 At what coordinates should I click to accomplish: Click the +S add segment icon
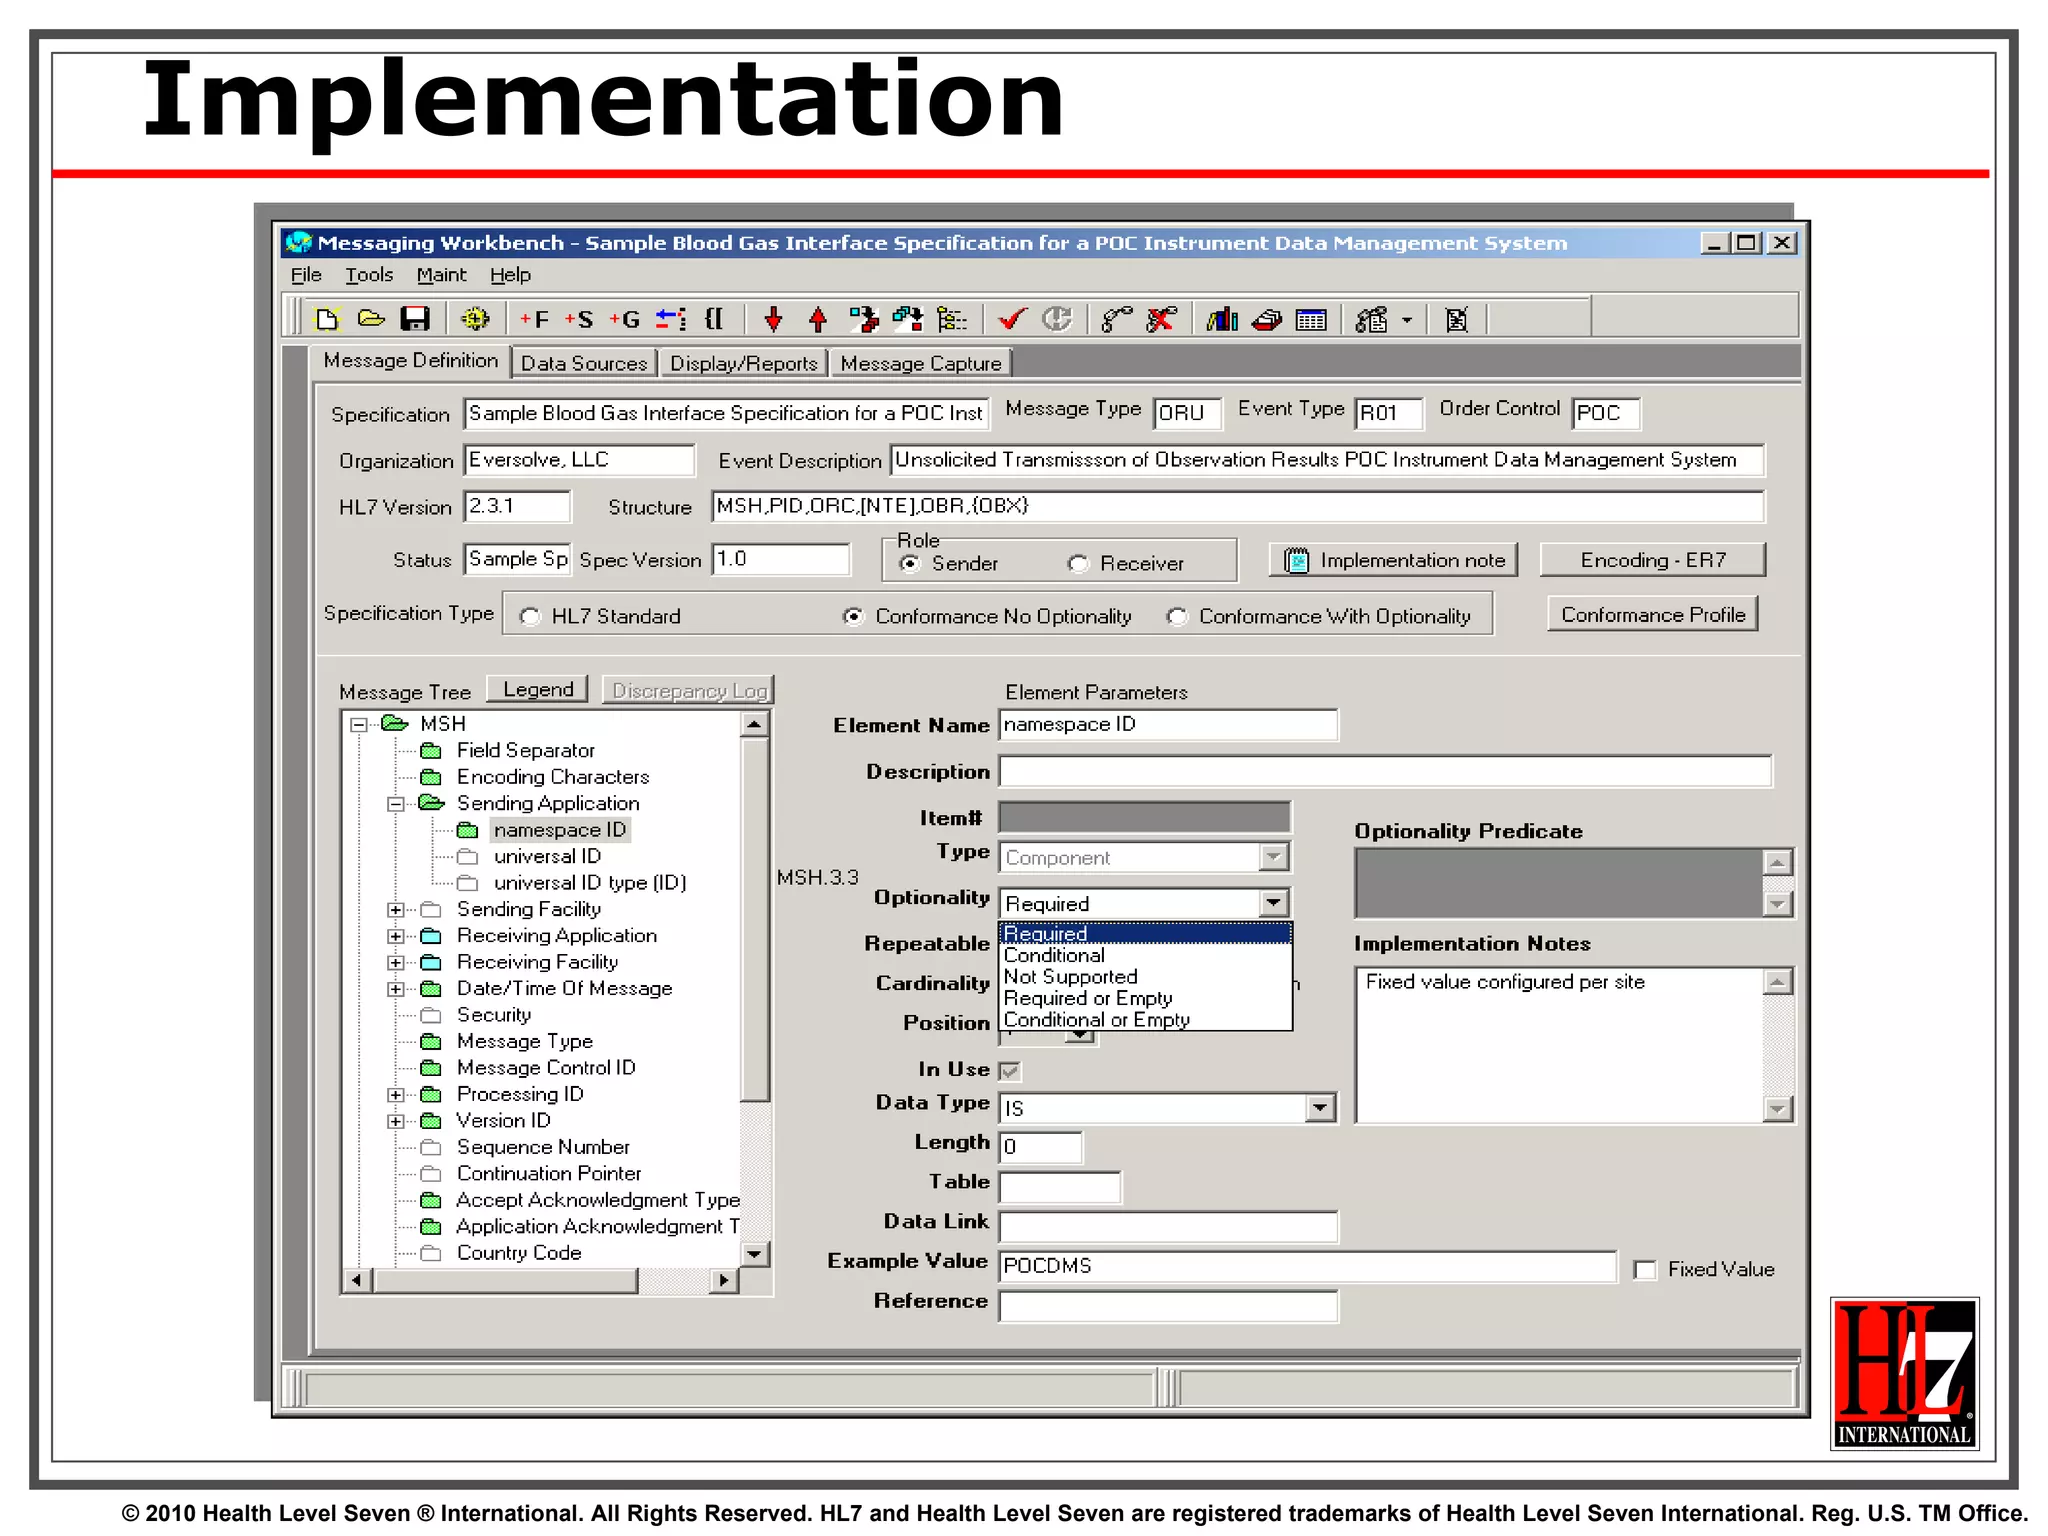579,320
